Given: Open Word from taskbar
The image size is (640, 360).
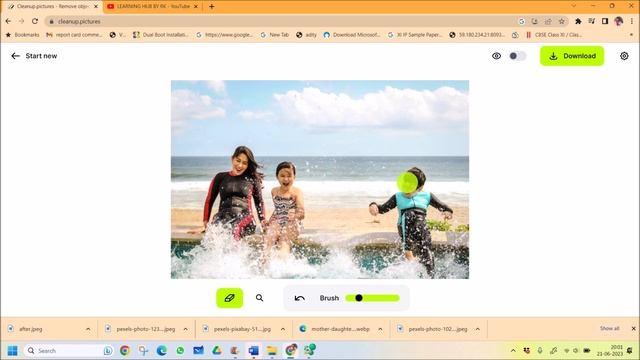Looking at the screenshot, I should coord(253,351).
